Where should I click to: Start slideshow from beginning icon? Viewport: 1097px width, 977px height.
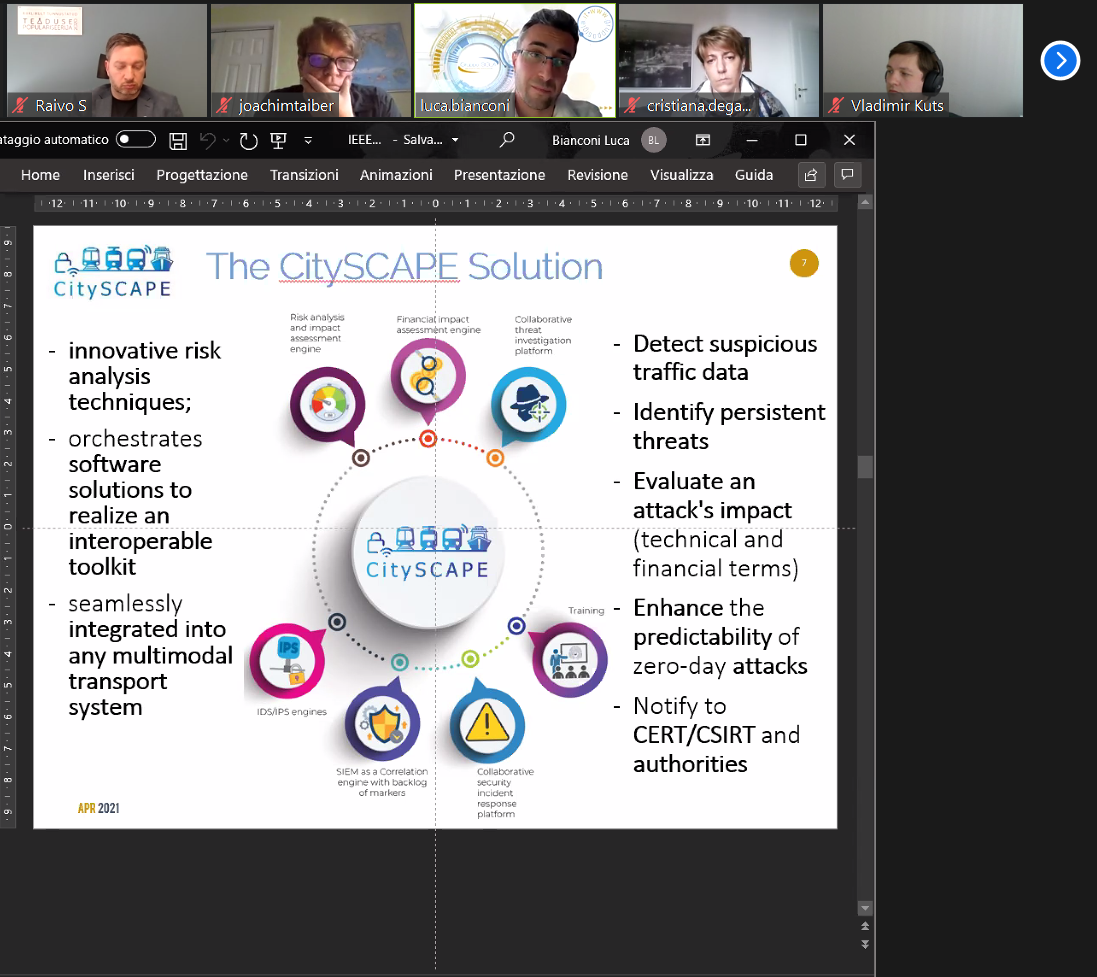(x=278, y=140)
